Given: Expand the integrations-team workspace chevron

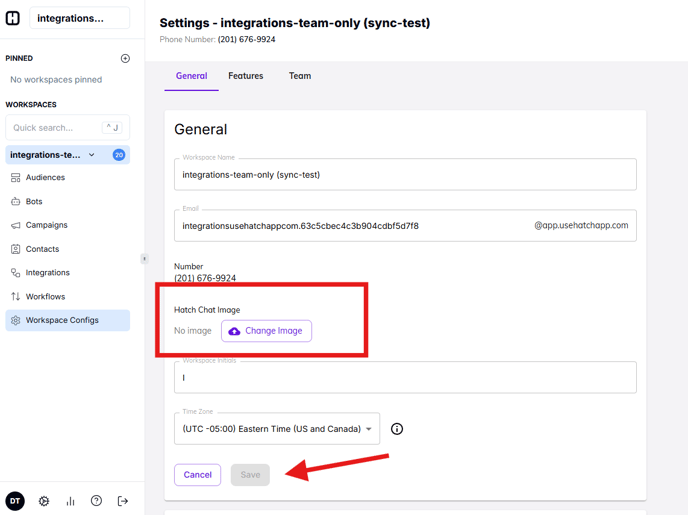Looking at the screenshot, I should coord(92,155).
